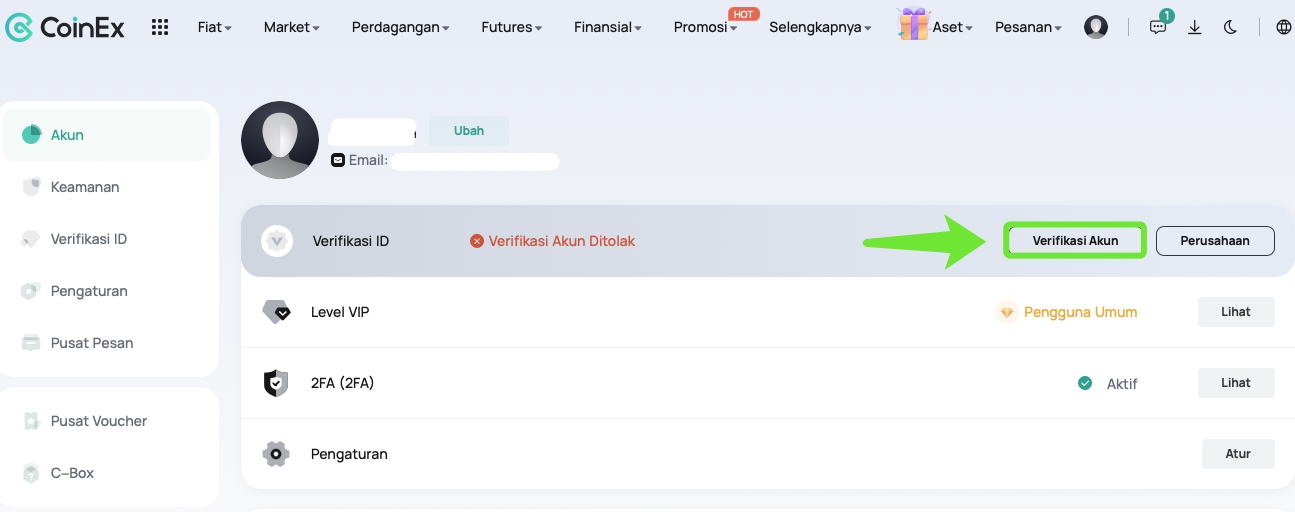Expand the Fiat dropdown menu

click(215, 27)
